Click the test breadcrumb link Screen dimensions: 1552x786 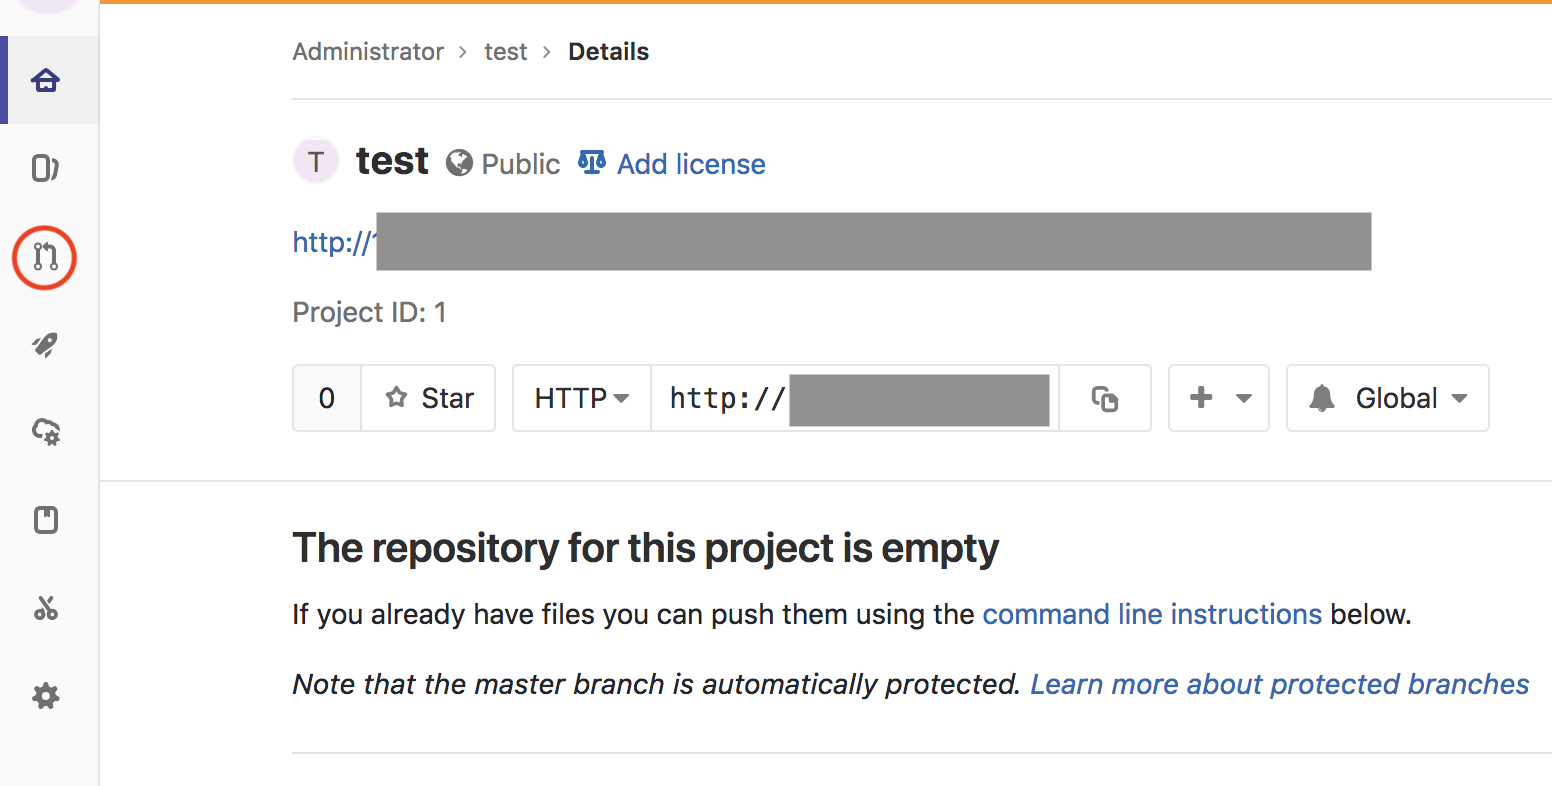coord(506,52)
